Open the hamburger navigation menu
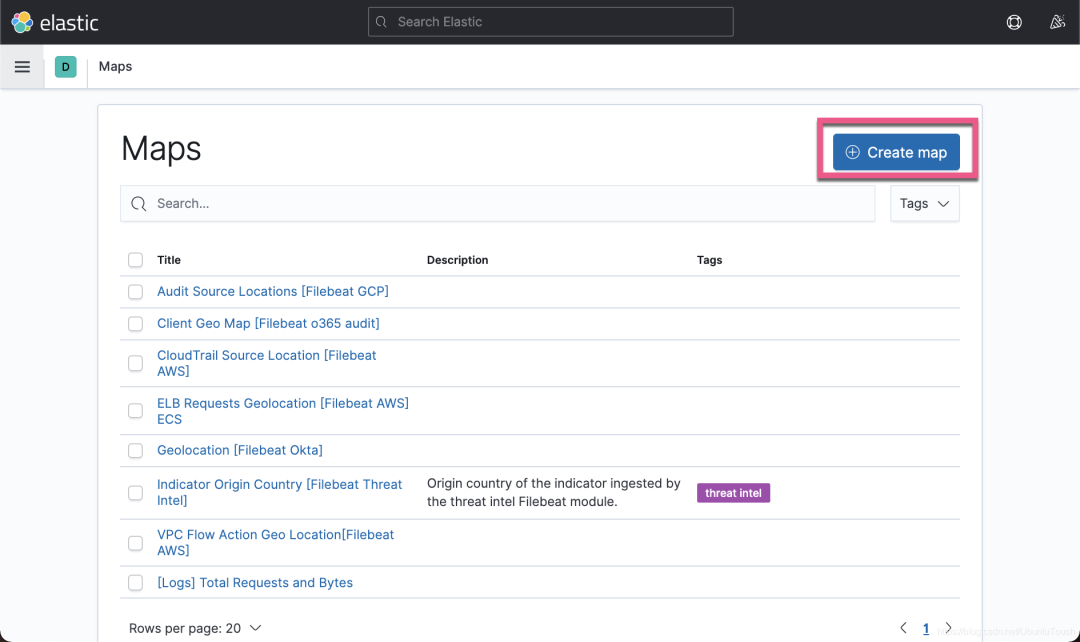The height and width of the screenshot is (642, 1080). click(x=22, y=67)
